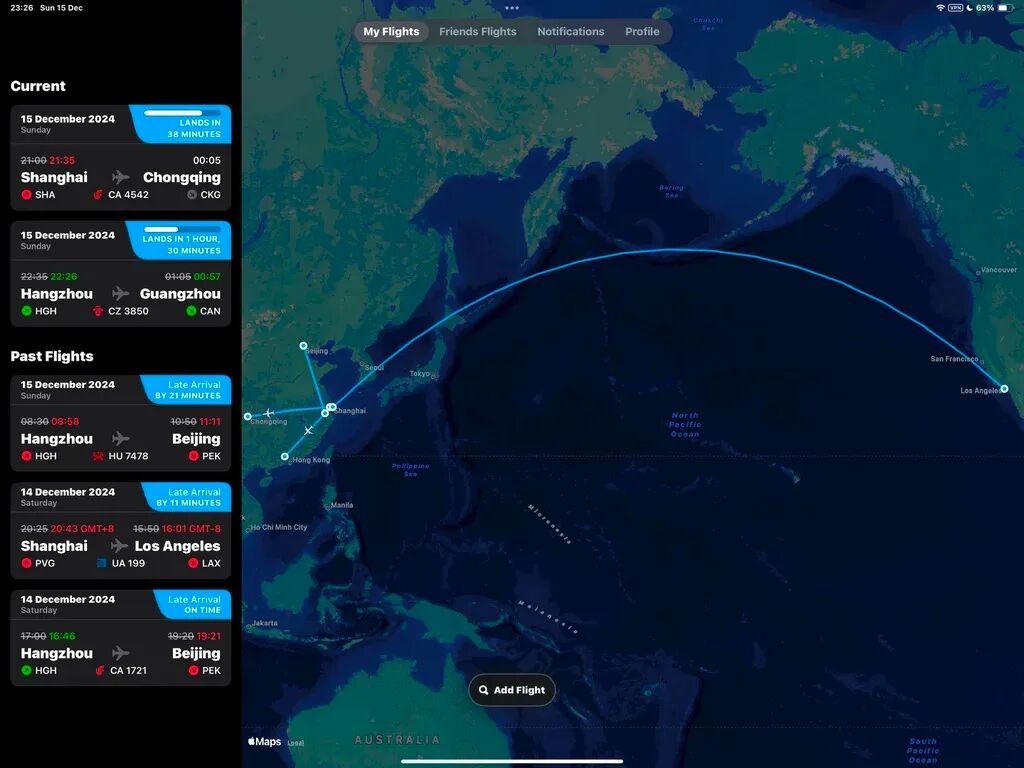Click the China Southern logo beside CZ 3850
Image resolution: width=1024 pixels, height=768 pixels.
pyautogui.click(x=98, y=311)
